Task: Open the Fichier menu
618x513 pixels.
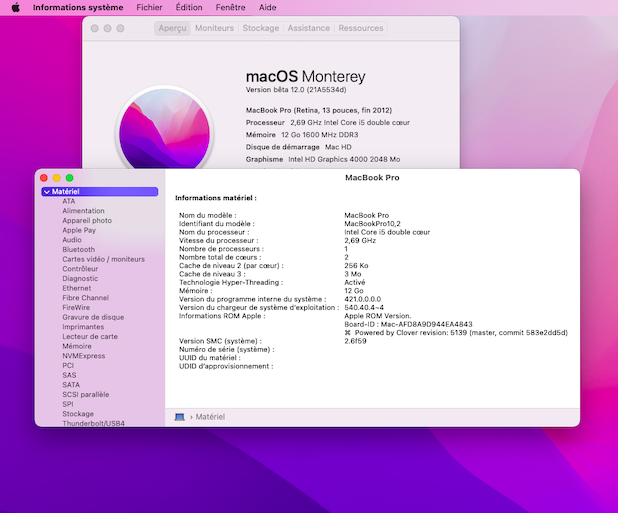Action: pyautogui.click(x=149, y=7)
